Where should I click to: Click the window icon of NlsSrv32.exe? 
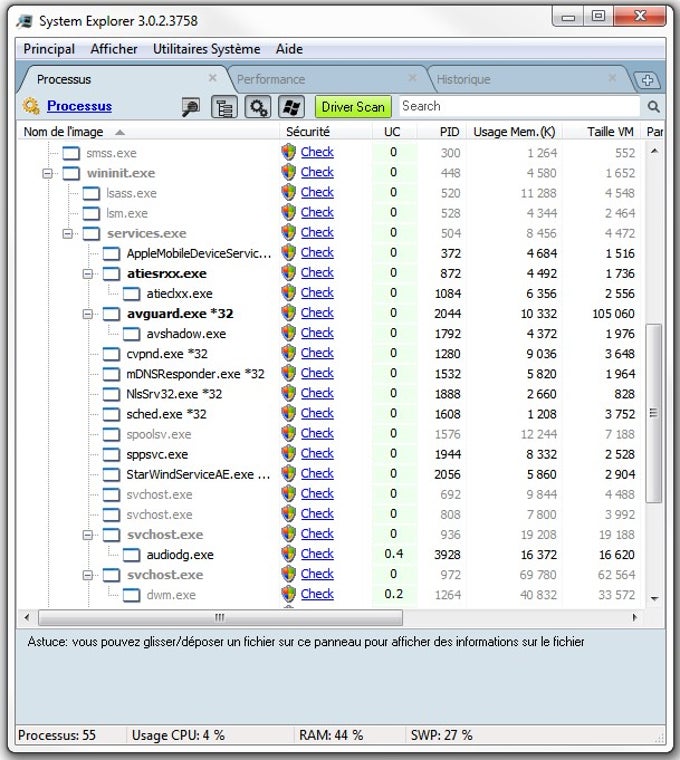pos(111,394)
